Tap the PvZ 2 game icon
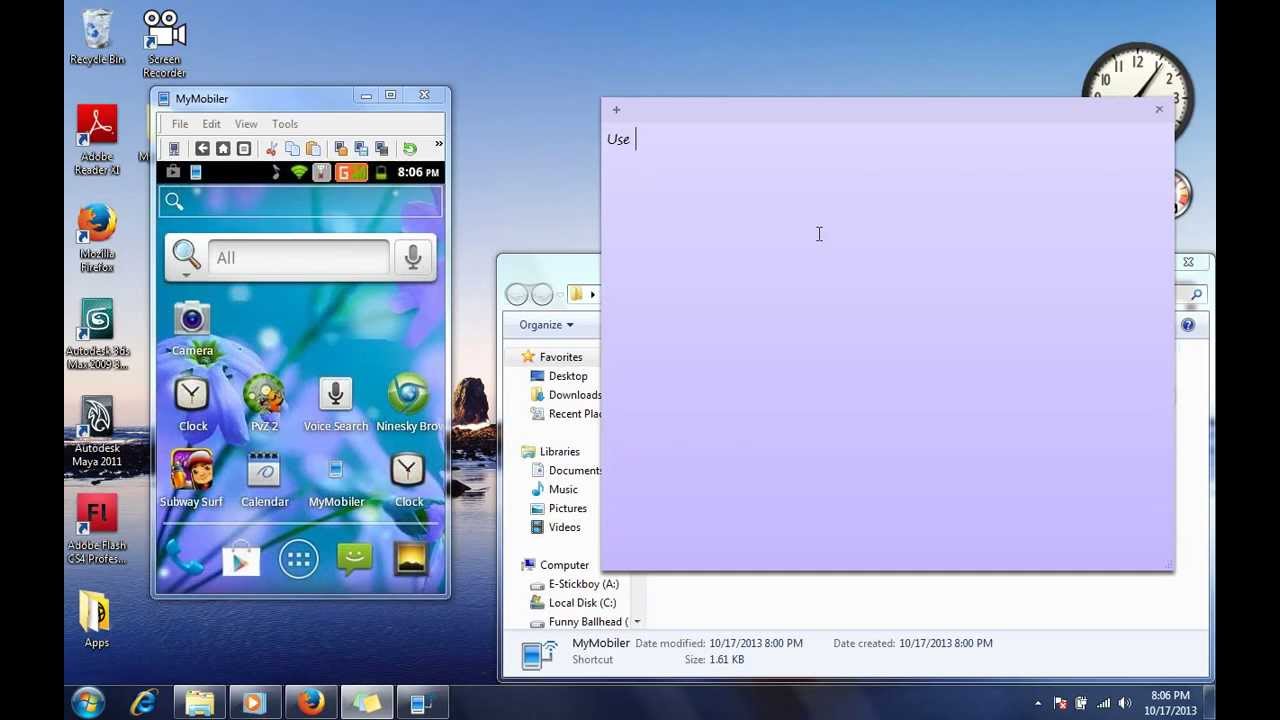 point(264,404)
